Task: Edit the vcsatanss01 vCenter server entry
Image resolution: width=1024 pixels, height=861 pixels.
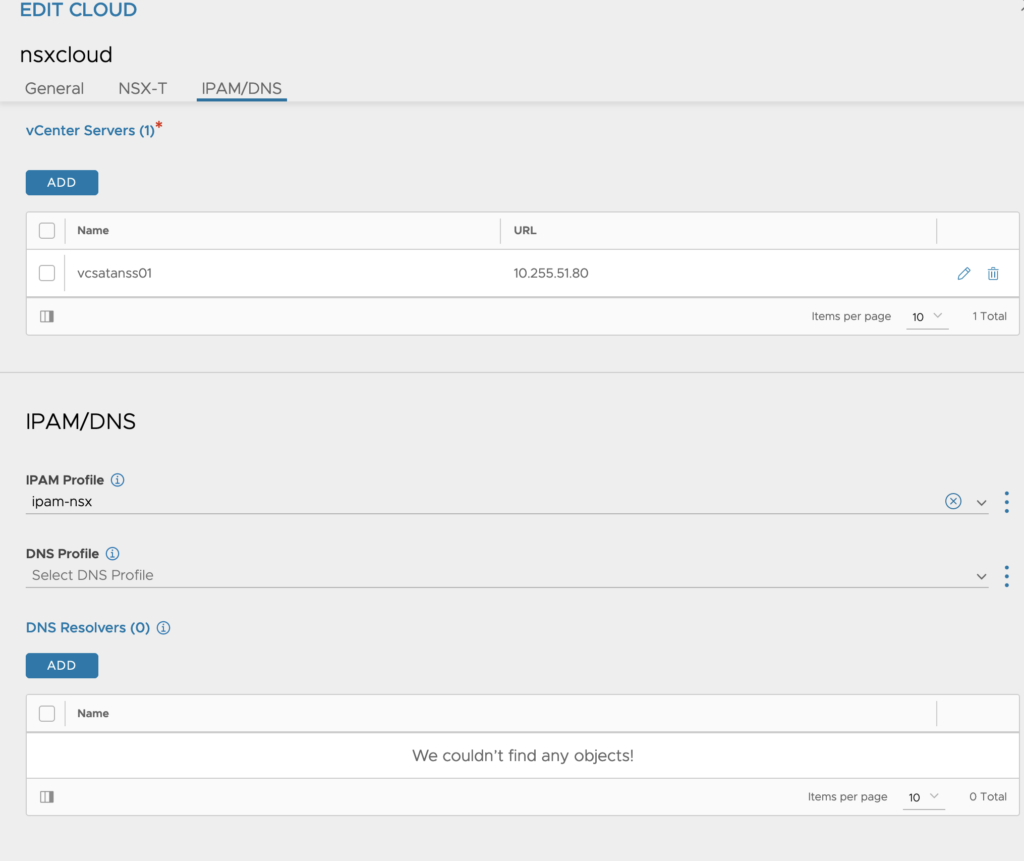Action: tap(963, 273)
